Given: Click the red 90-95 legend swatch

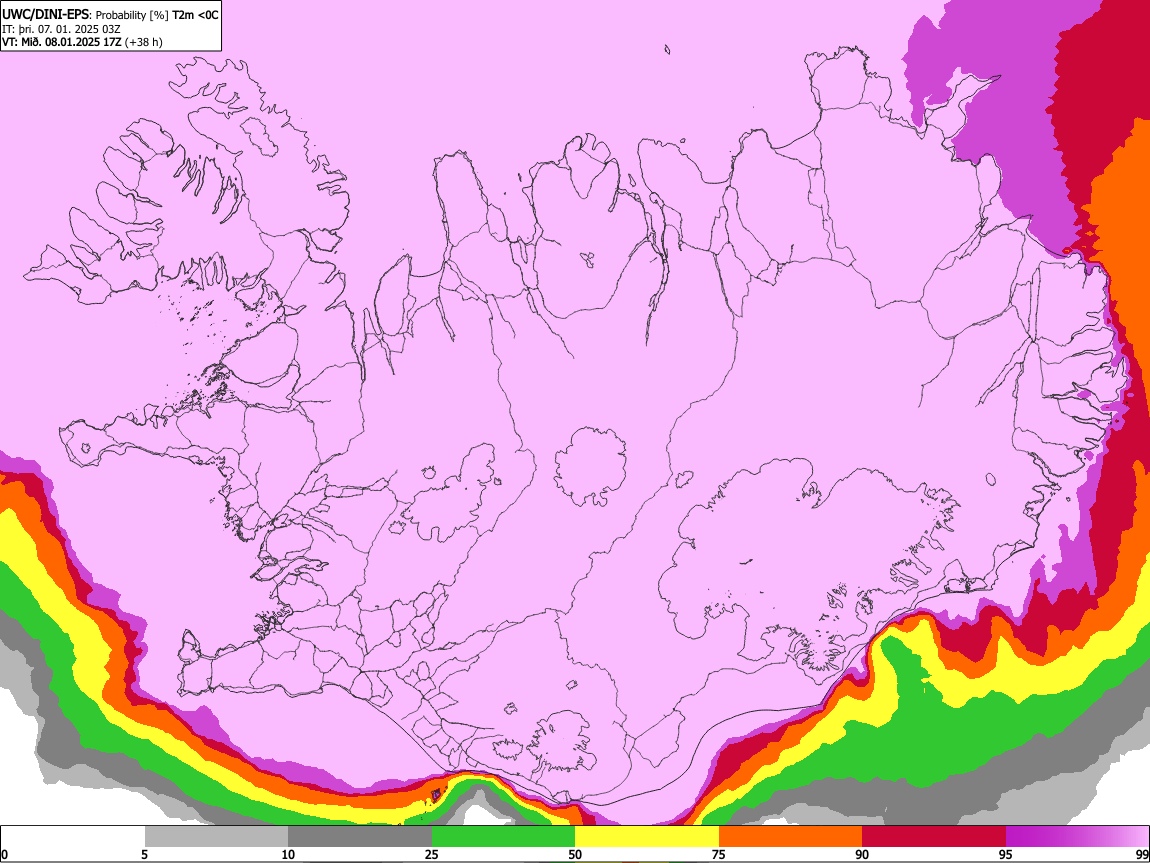Looking at the screenshot, I should [934, 837].
